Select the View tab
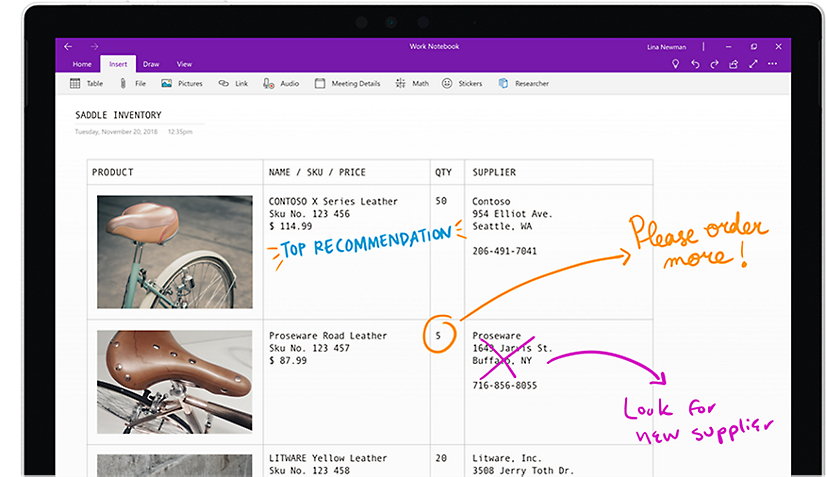Image resolution: width=826 pixels, height=477 pixels. [184, 64]
